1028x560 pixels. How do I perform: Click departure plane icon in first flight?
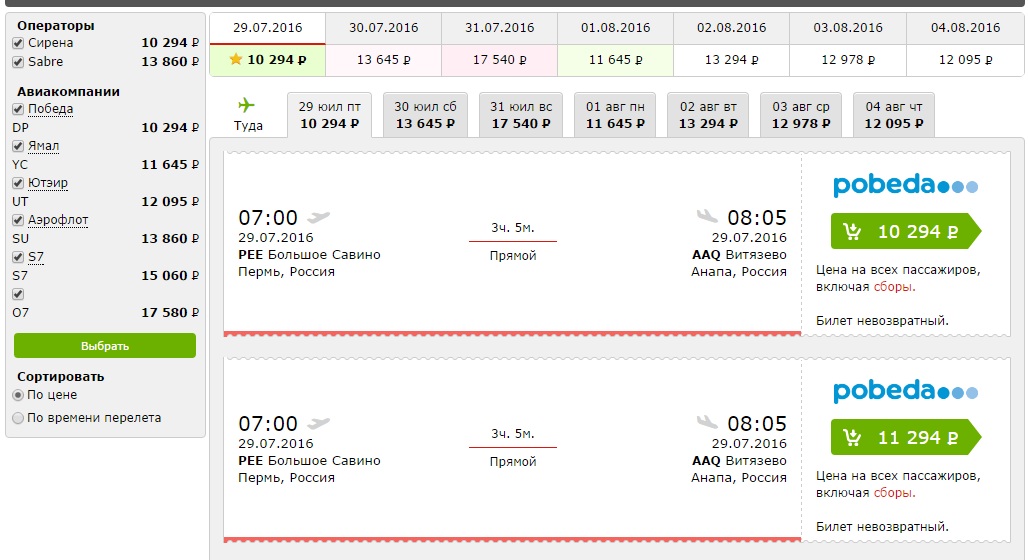[319, 217]
